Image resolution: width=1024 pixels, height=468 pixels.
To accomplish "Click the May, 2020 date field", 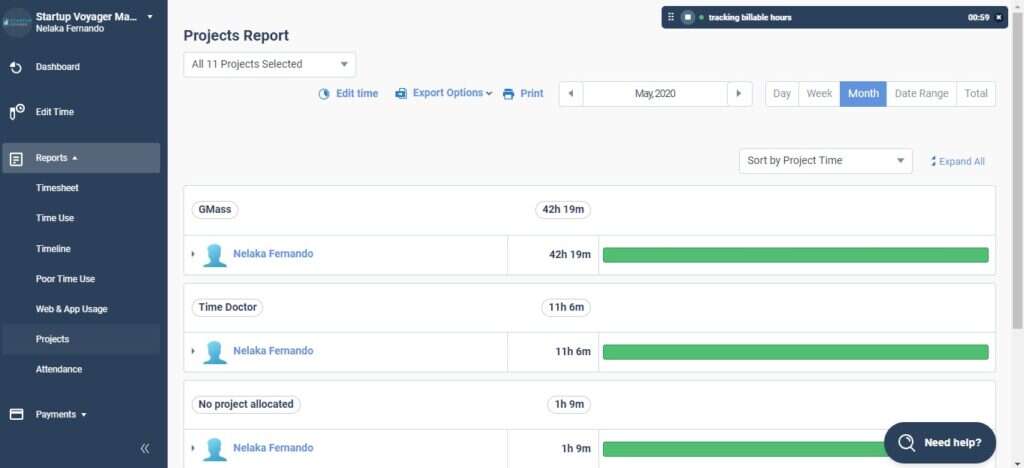I will point(655,93).
